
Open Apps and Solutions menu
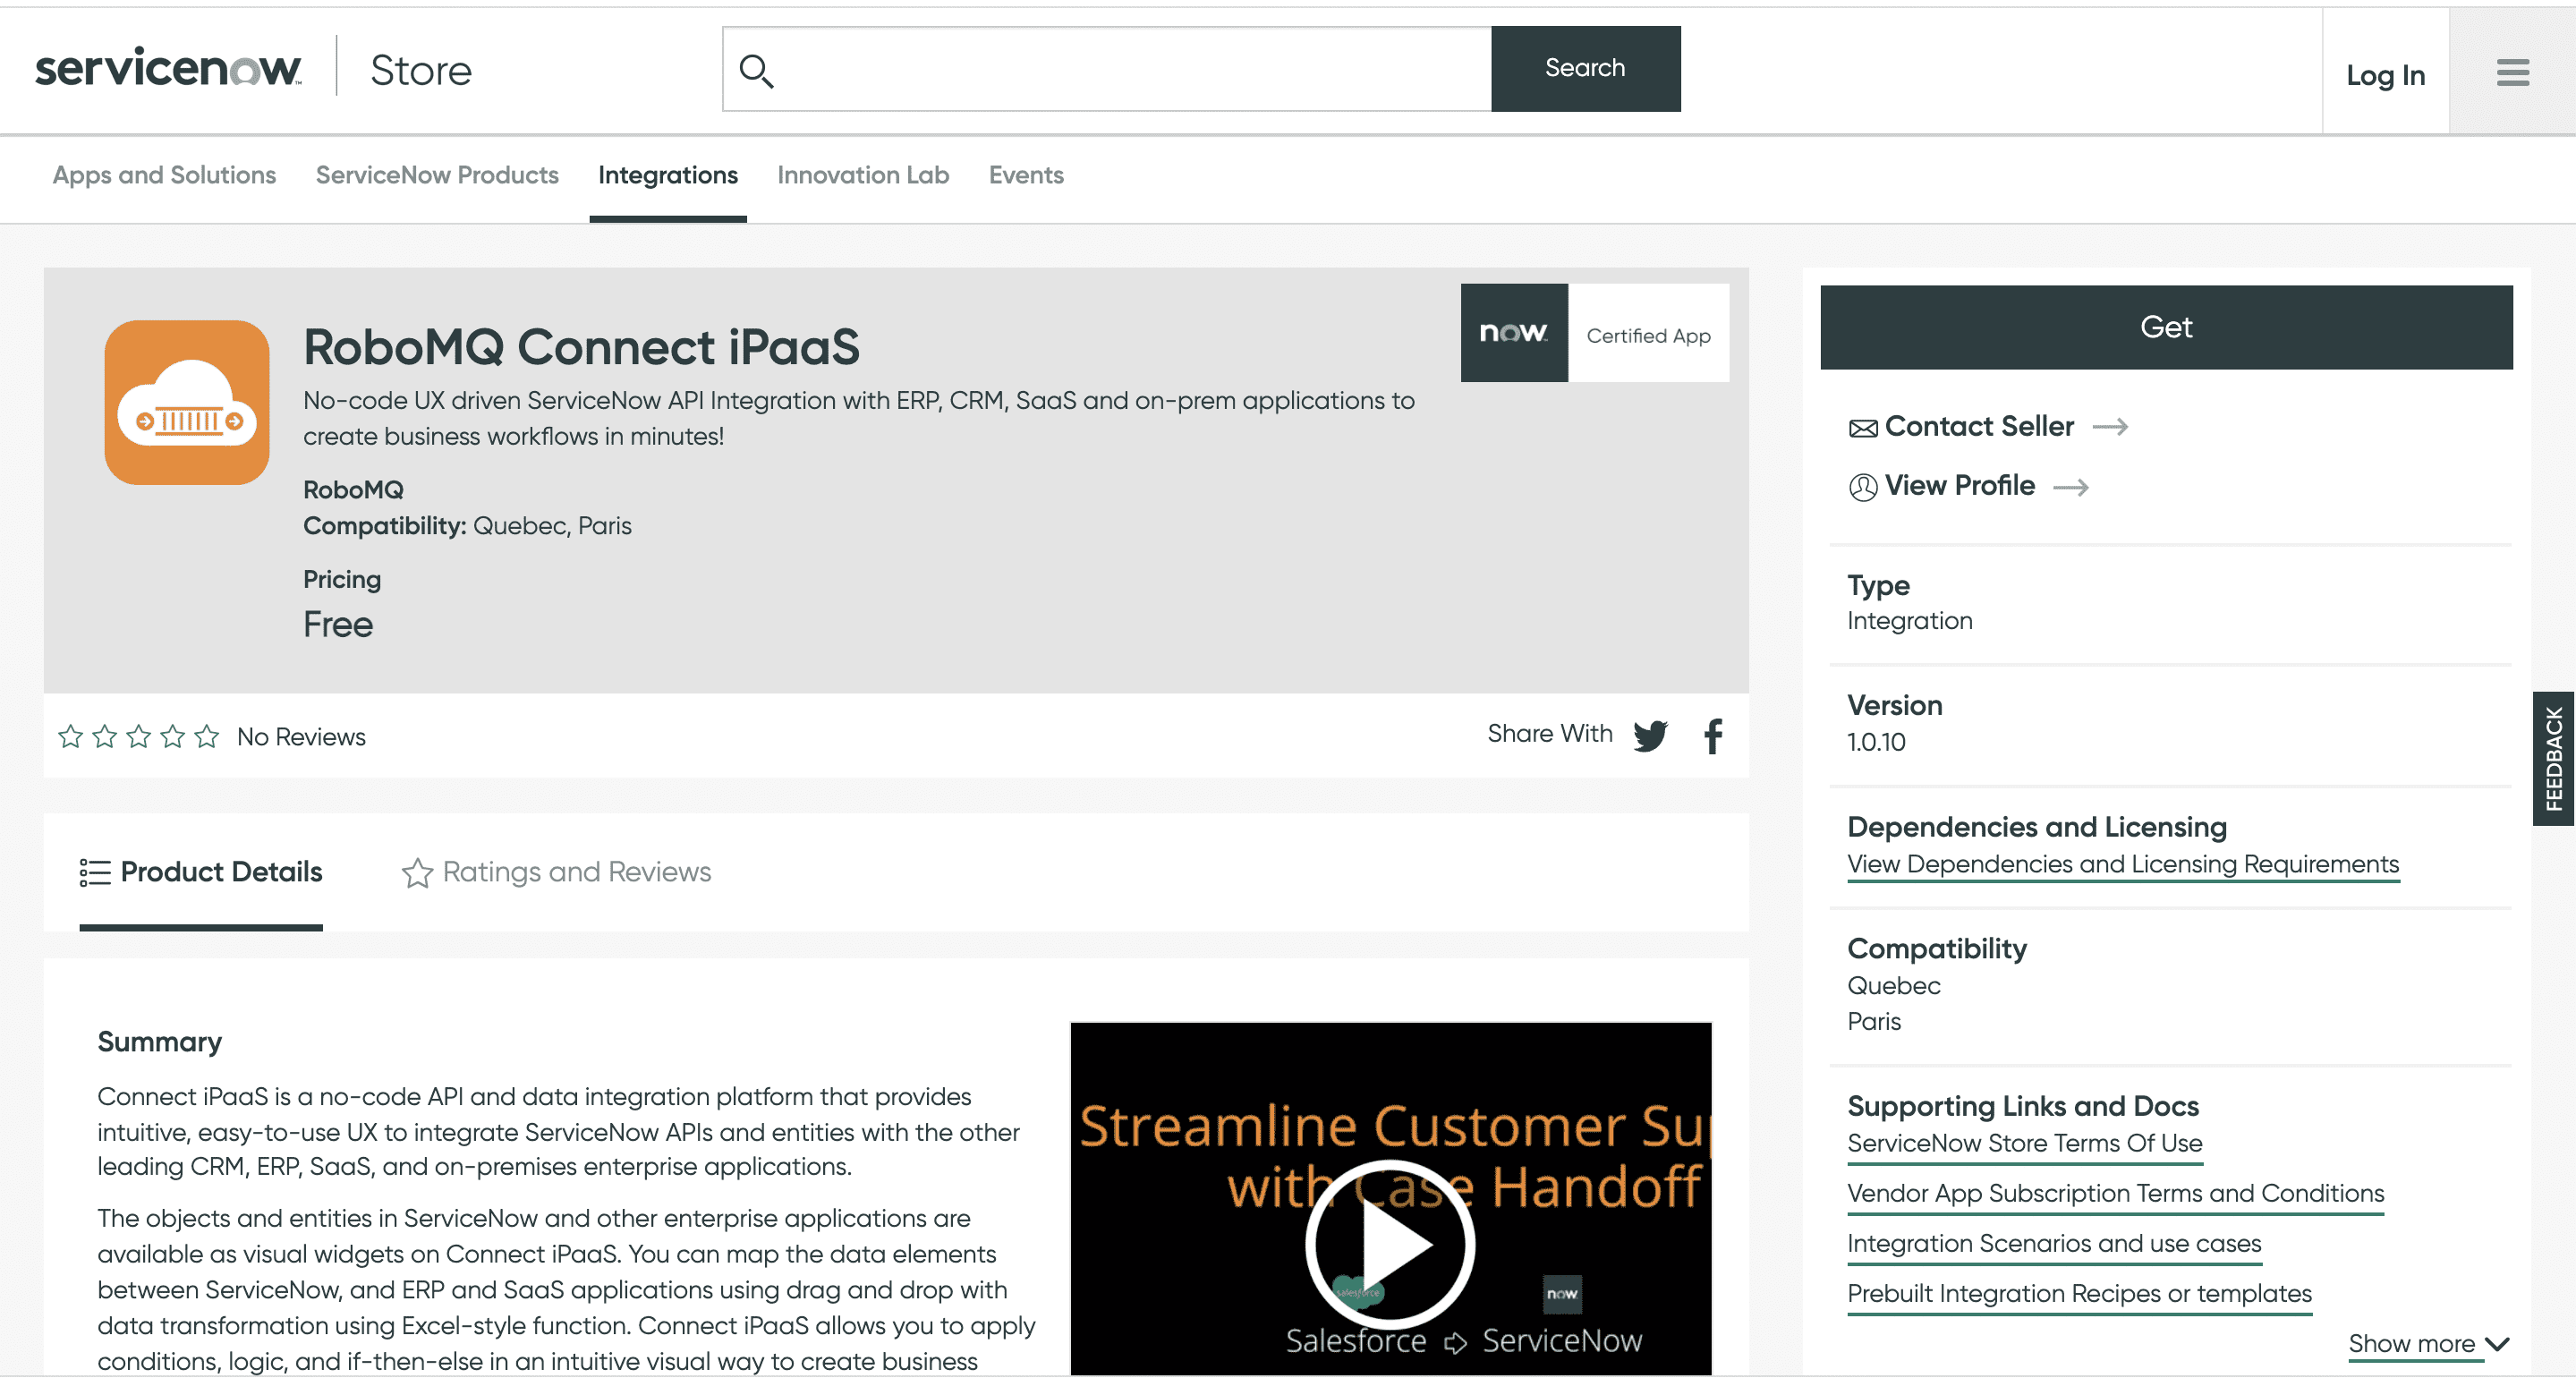[164, 175]
